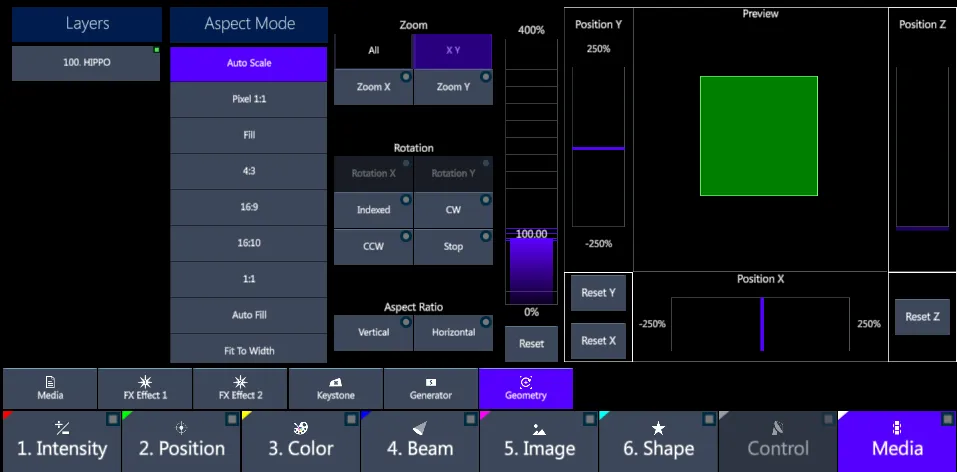Screen dimensions: 957x472
Task: Reset the Position Y value
Action: click(x=598, y=292)
